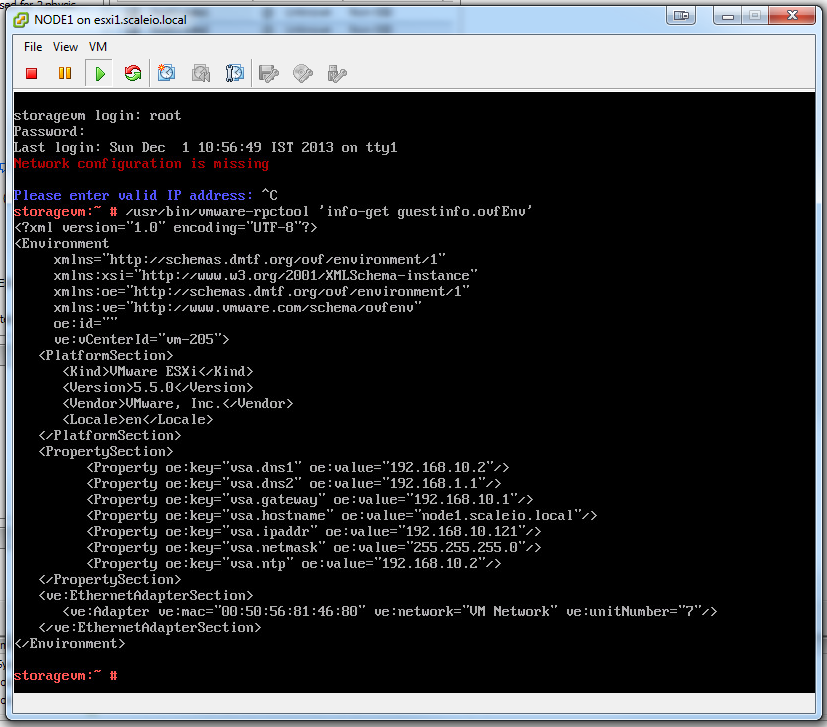The height and width of the screenshot is (727, 827).
Task: Click the vsa.gateway property line
Action: coord(310,500)
